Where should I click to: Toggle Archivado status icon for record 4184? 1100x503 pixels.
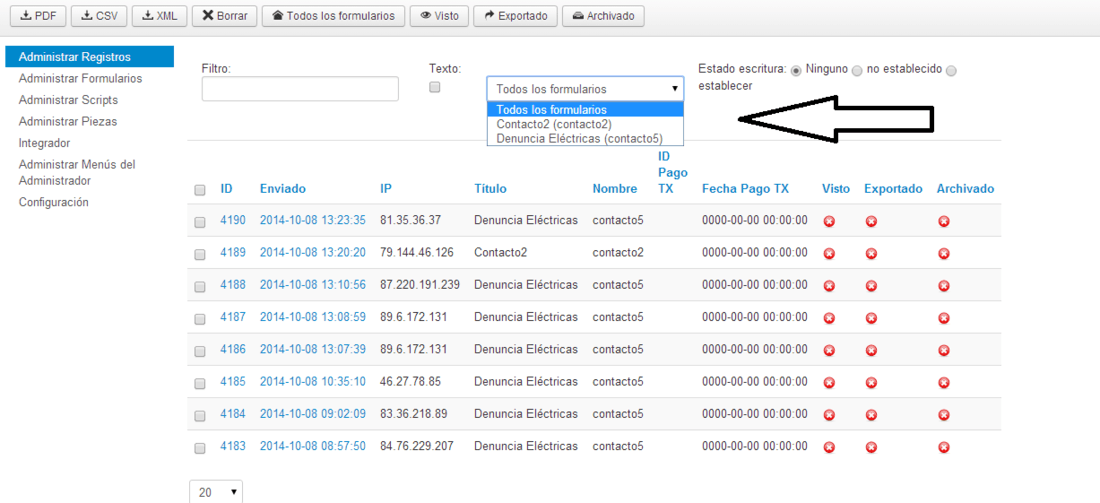pyautogui.click(x=944, y=415)
